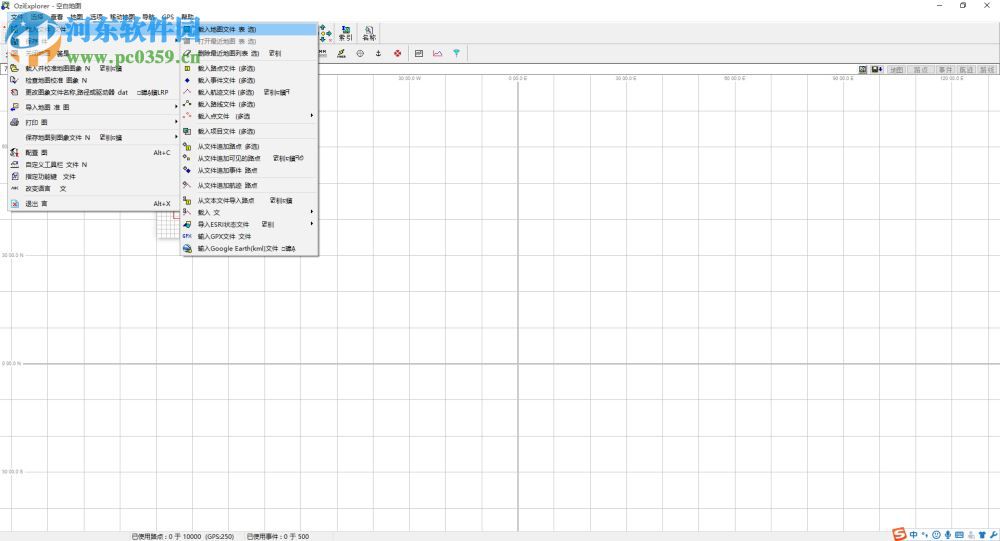This screenshot has height=541, width=1000.
Task: Choose 检查地图校准 entry
Action: (x=93, y=80)
